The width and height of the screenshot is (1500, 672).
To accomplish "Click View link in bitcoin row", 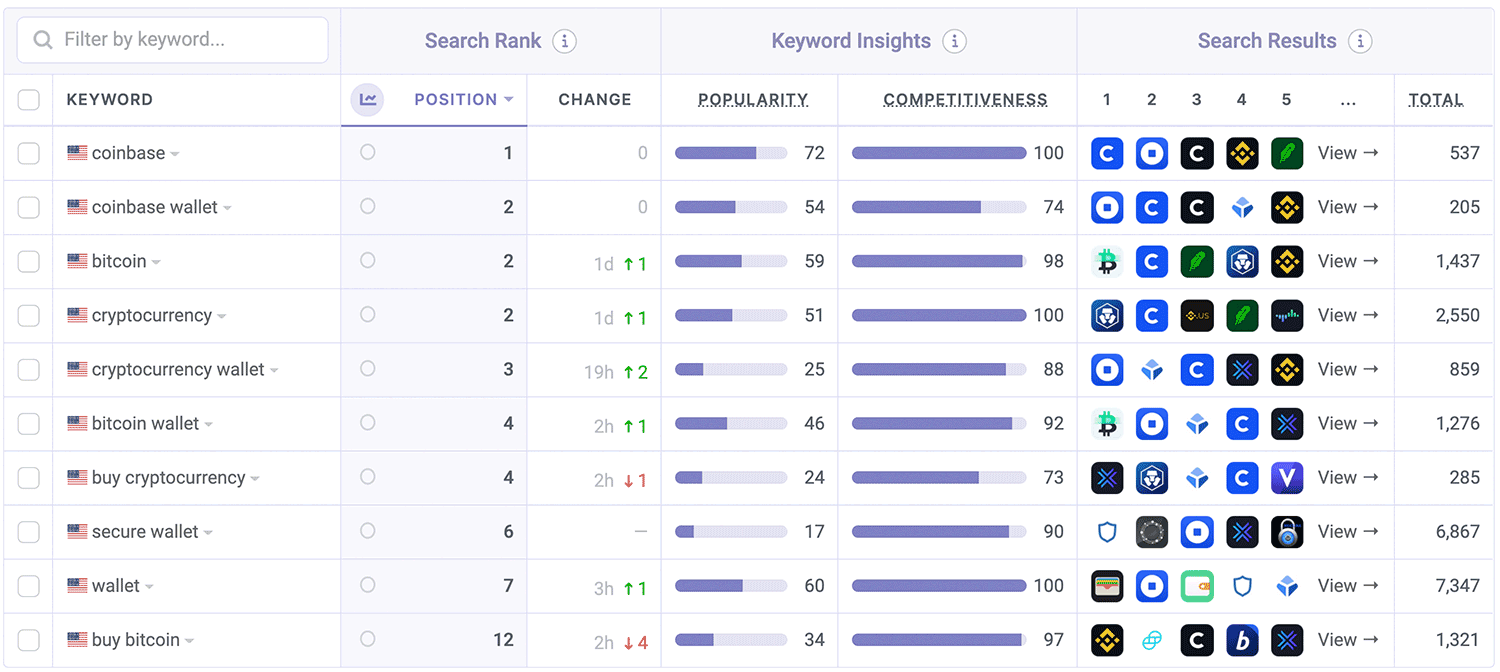I will (1348, 261).
